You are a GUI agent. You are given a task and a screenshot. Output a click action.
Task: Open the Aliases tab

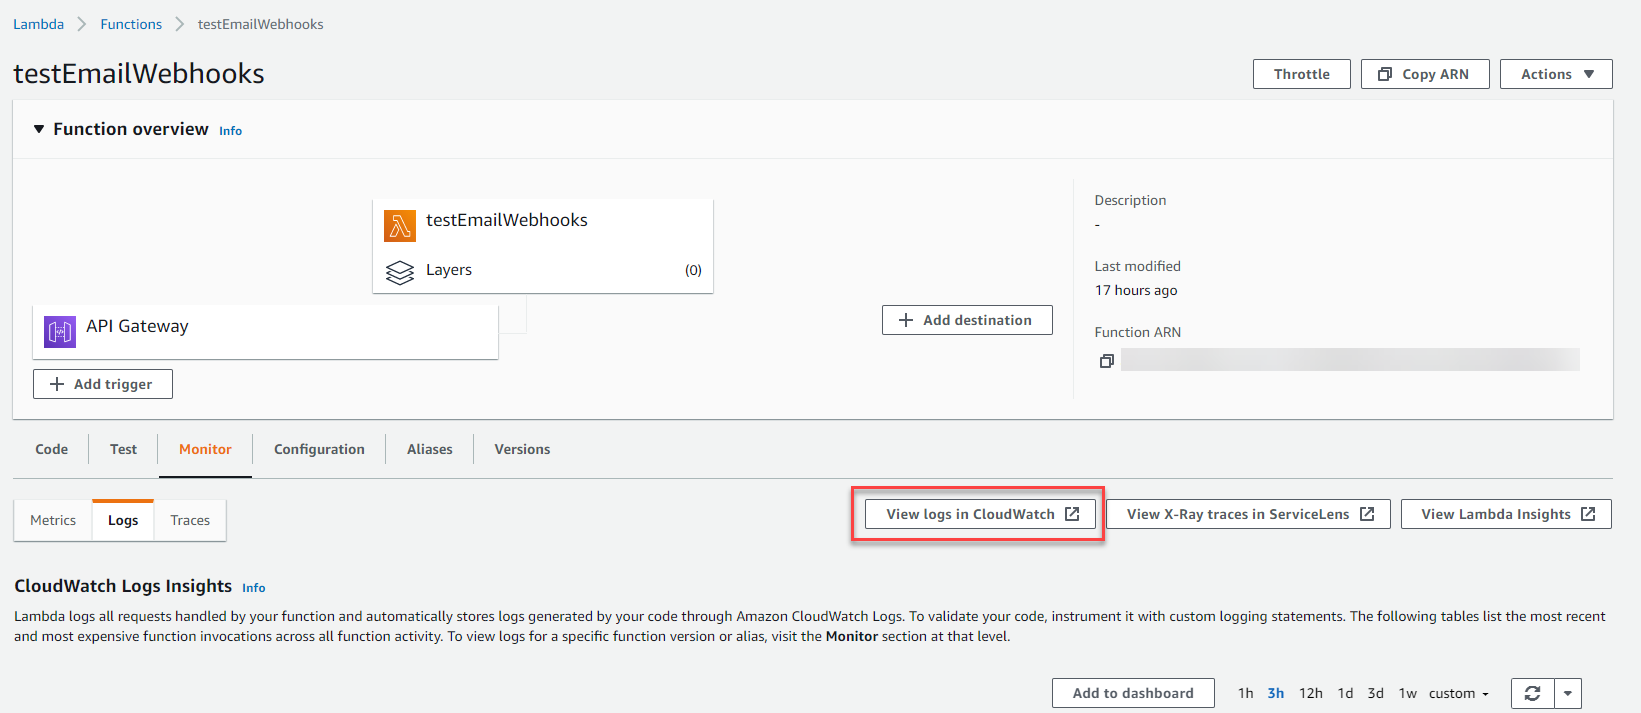[x=430, y=449]
